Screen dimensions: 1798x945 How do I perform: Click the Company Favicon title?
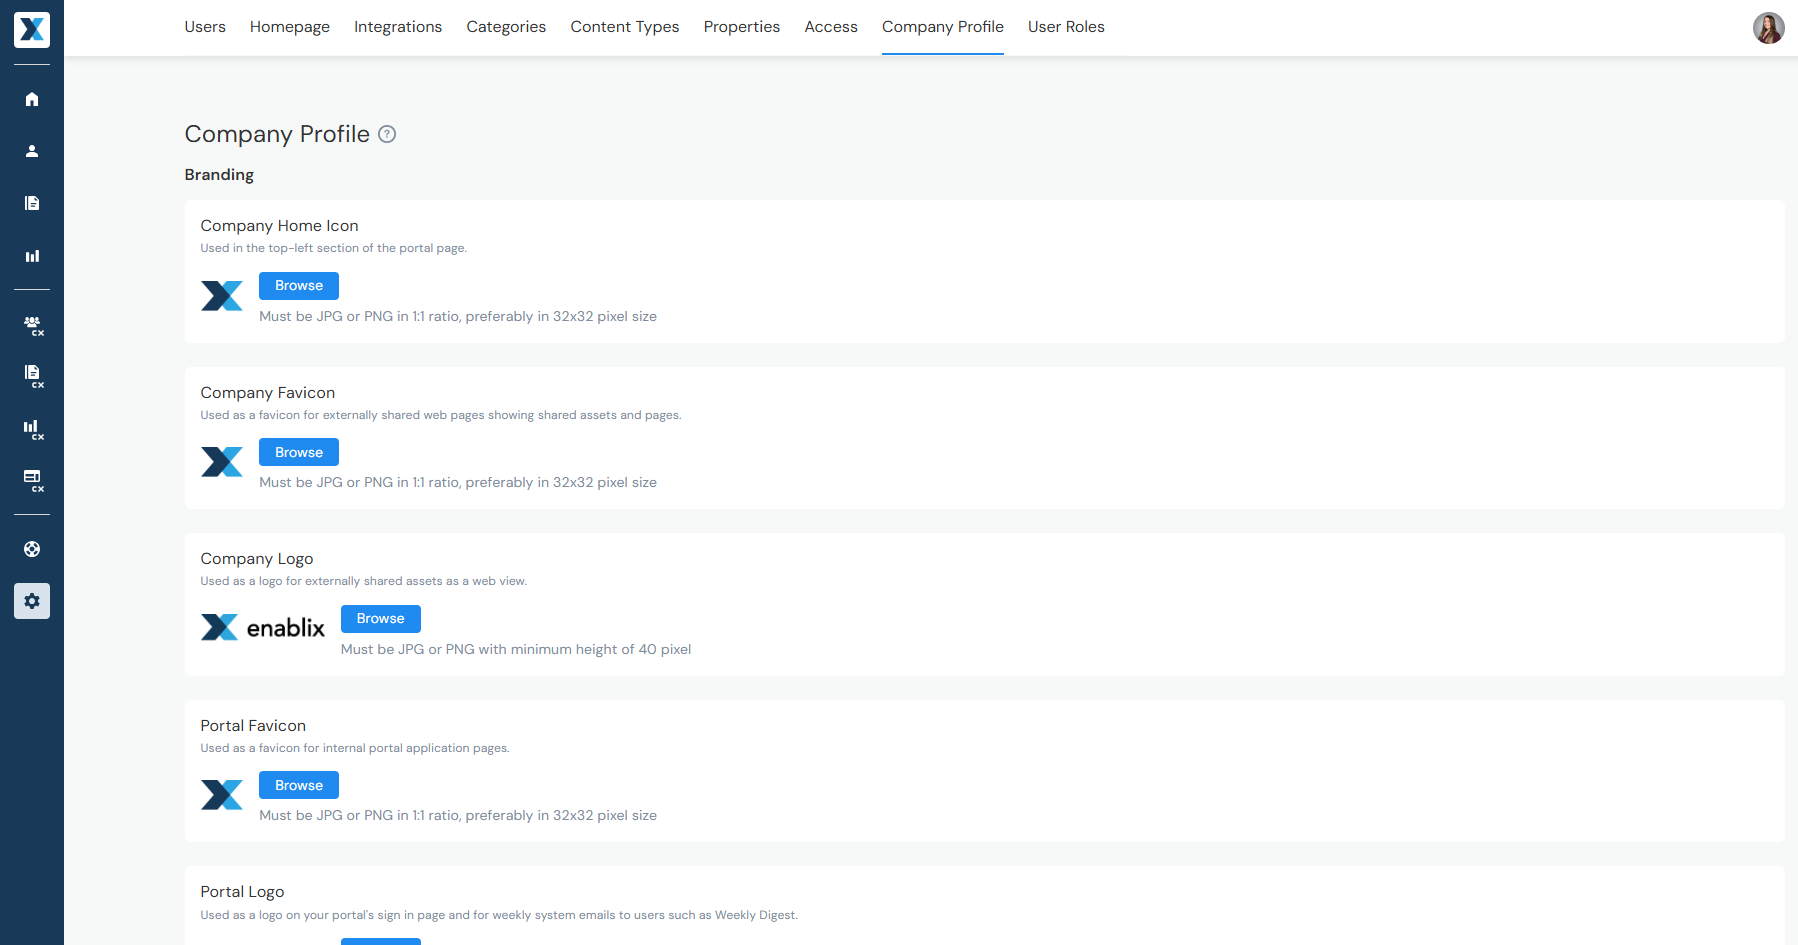tap(268, 393)
